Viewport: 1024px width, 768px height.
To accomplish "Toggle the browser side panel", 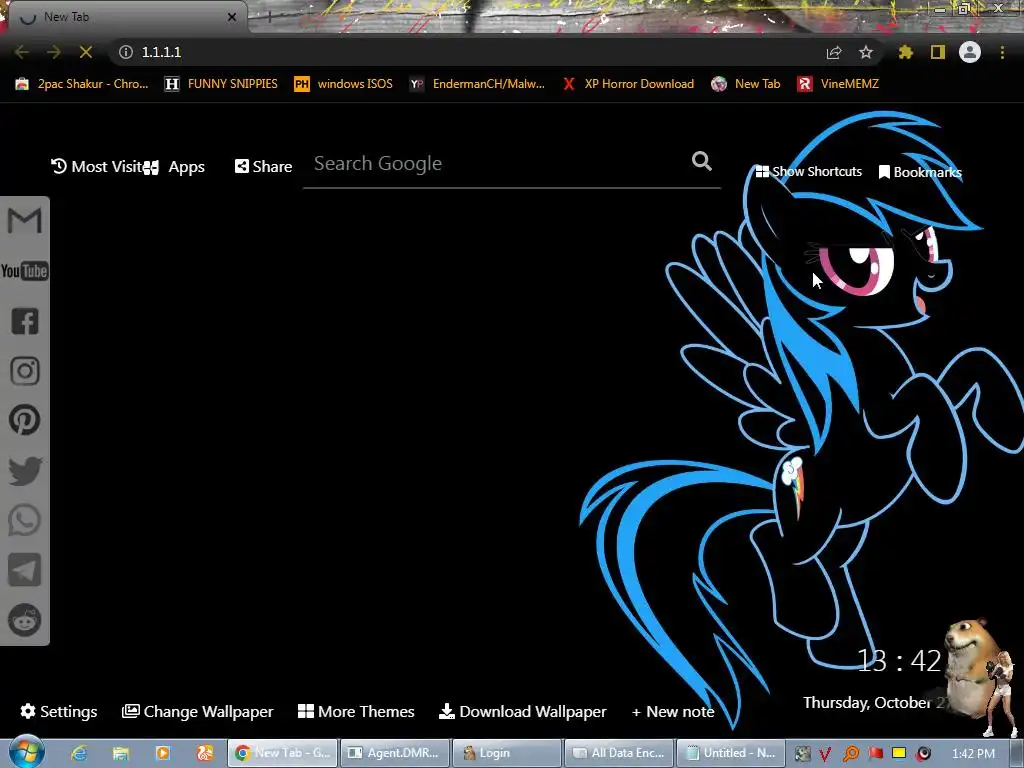I will point(938,52).
